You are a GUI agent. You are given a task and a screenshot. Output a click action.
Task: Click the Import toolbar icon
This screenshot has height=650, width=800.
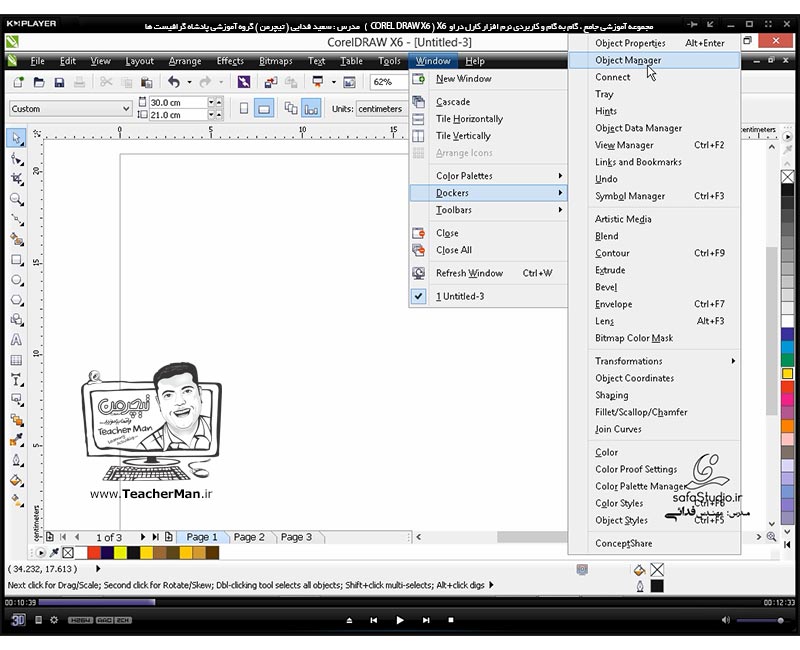coord(270,82)
